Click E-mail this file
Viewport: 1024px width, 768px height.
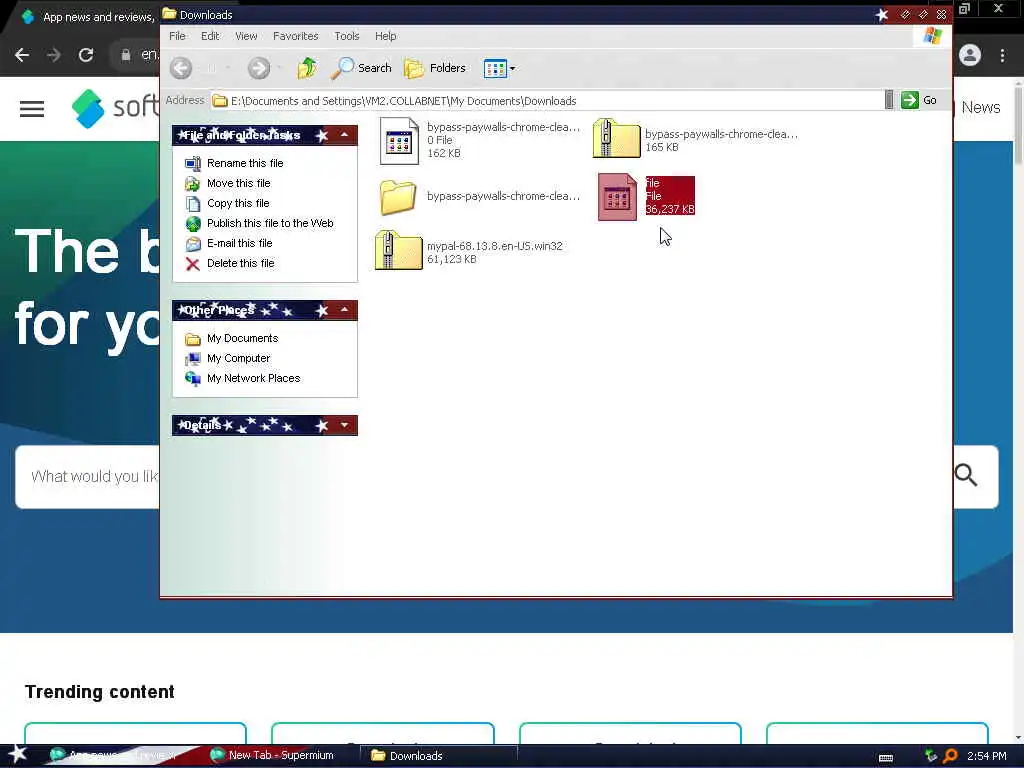[x=240, y=243]
